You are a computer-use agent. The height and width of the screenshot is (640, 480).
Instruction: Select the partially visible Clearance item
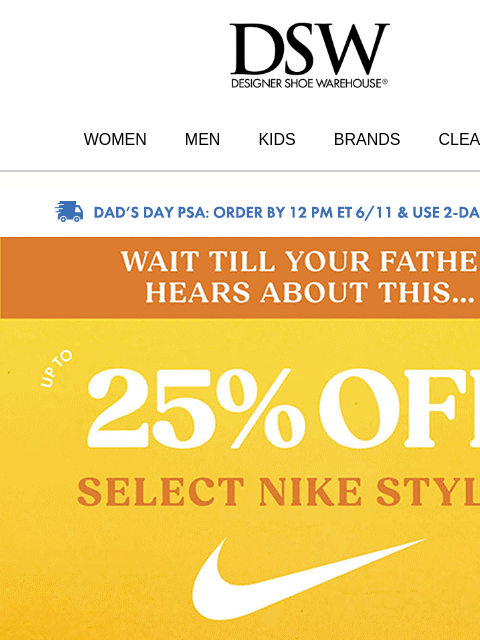coord(459,140)
